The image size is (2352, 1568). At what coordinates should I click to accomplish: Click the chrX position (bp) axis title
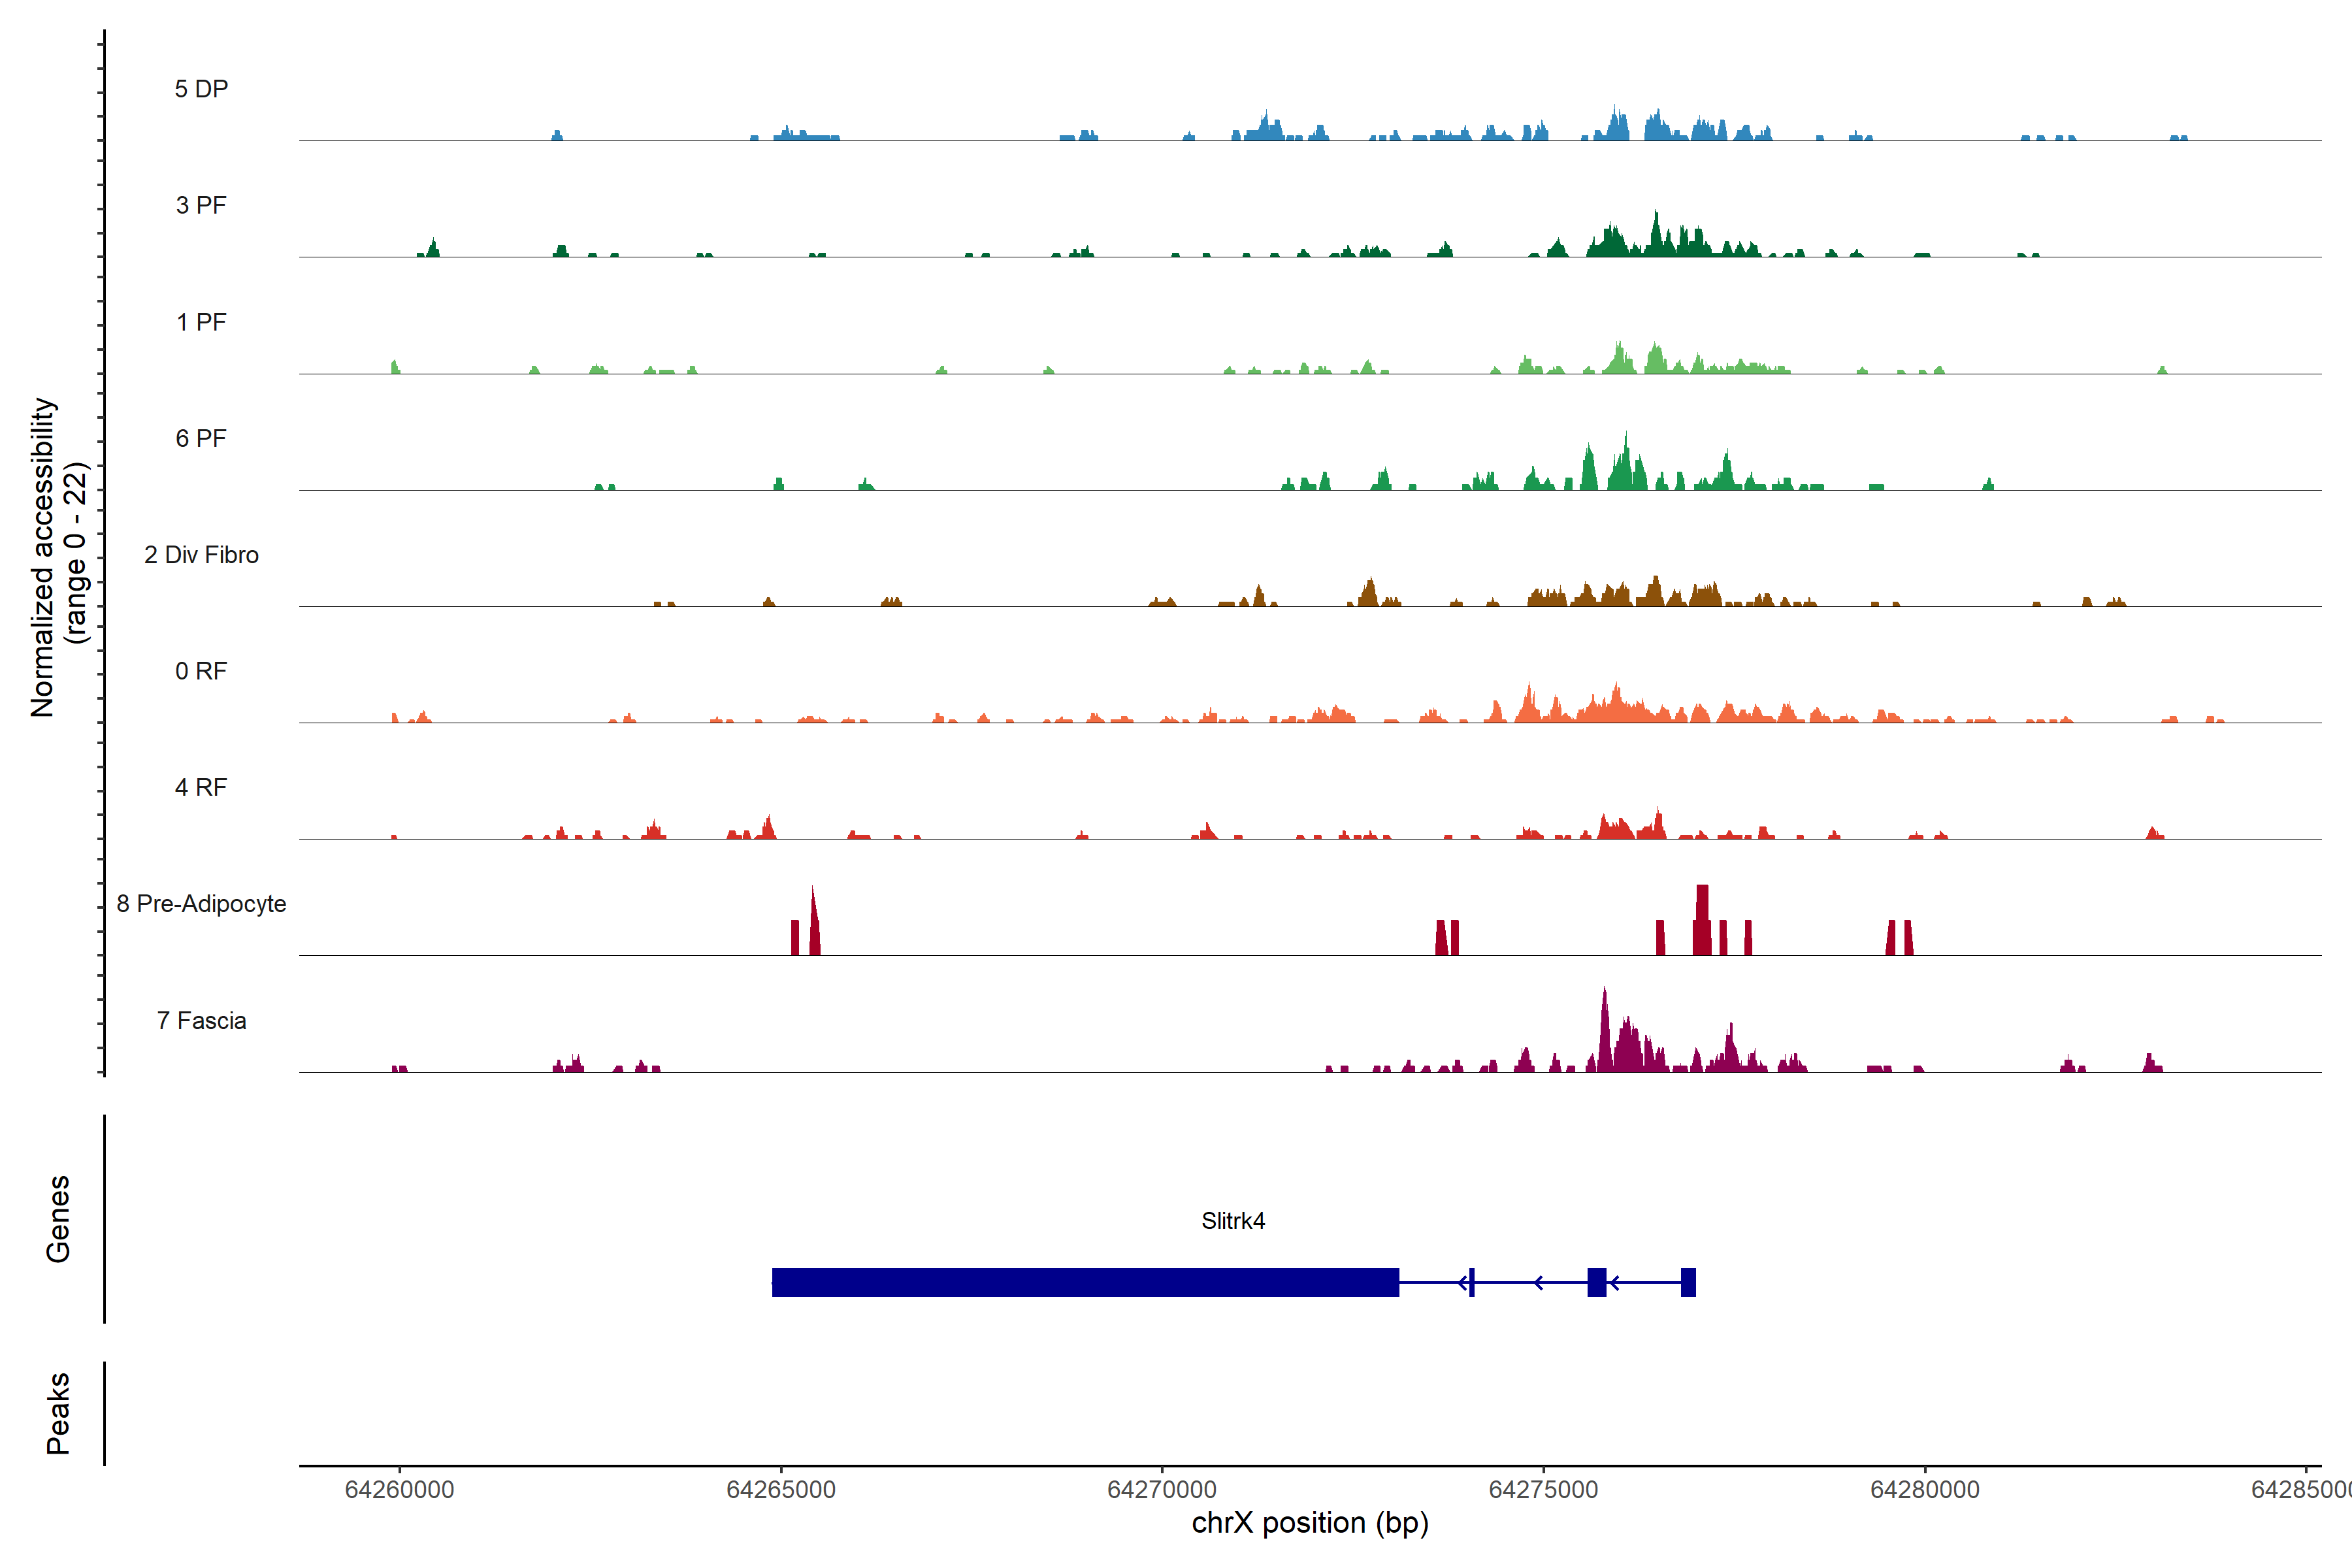point(1310,1523)
